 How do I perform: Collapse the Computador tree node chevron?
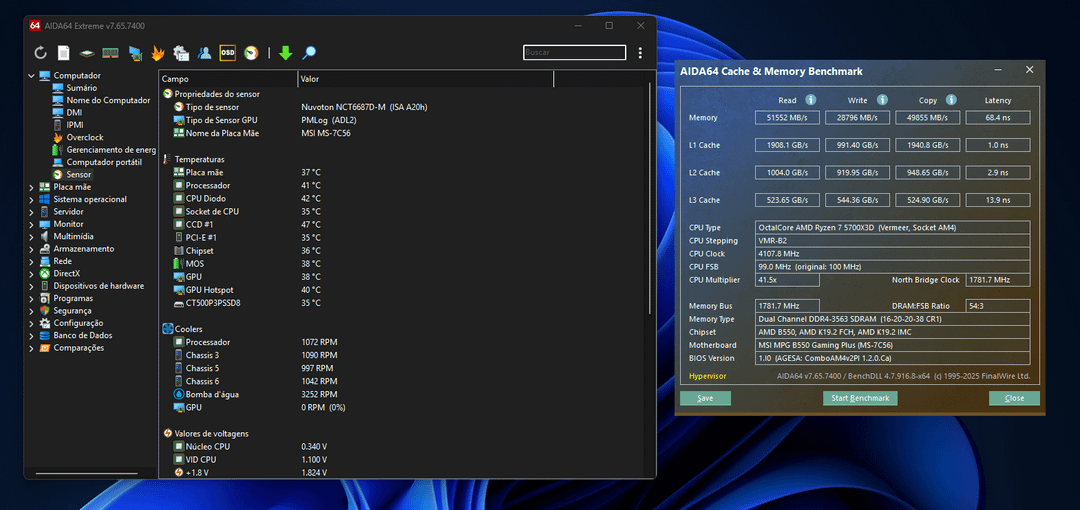coord(31,75)
